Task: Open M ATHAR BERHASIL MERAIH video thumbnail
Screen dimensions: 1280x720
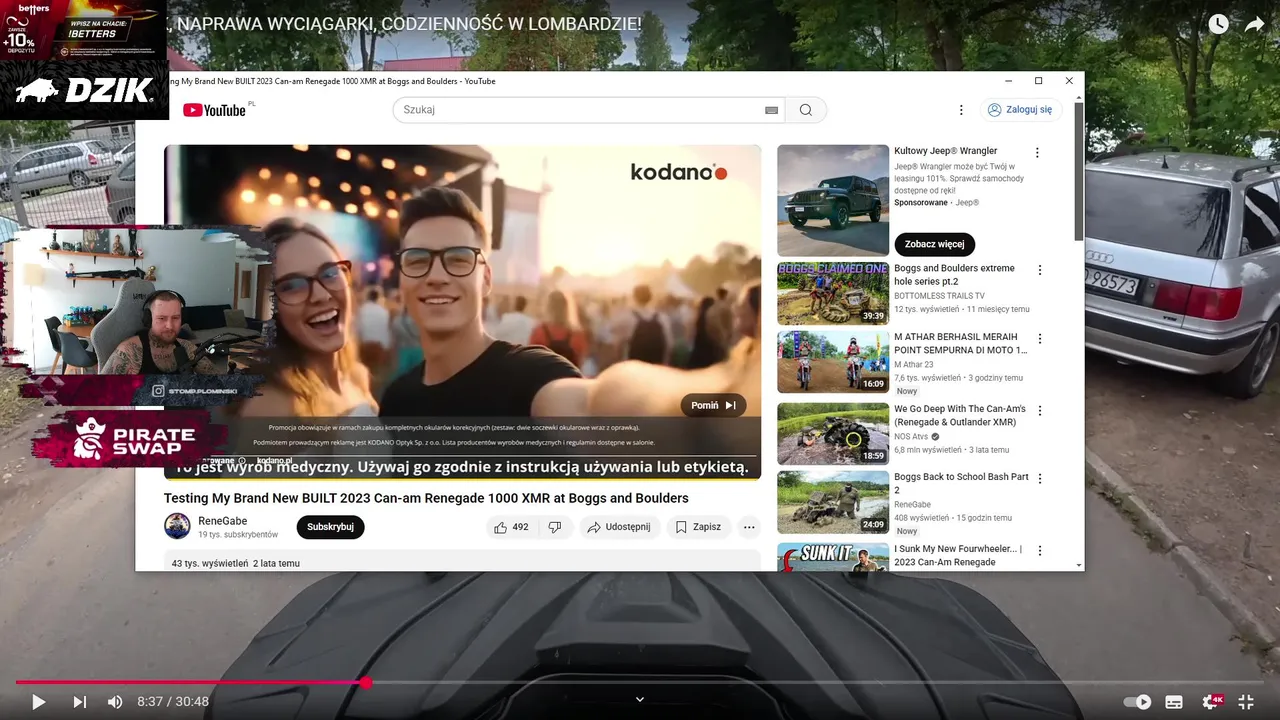Action: [833, 362]
